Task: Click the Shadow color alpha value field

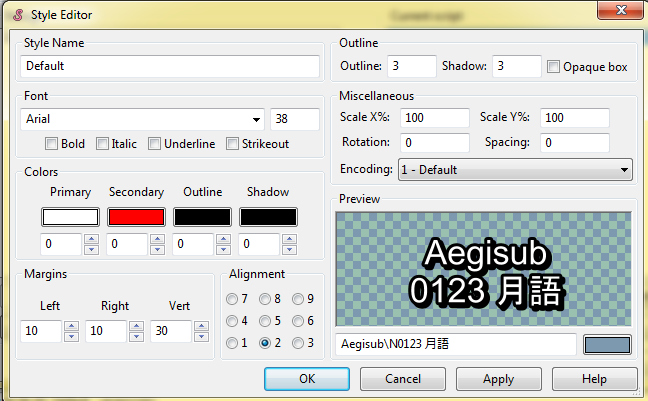Action: pyautogui.click(x=260, y=244)
